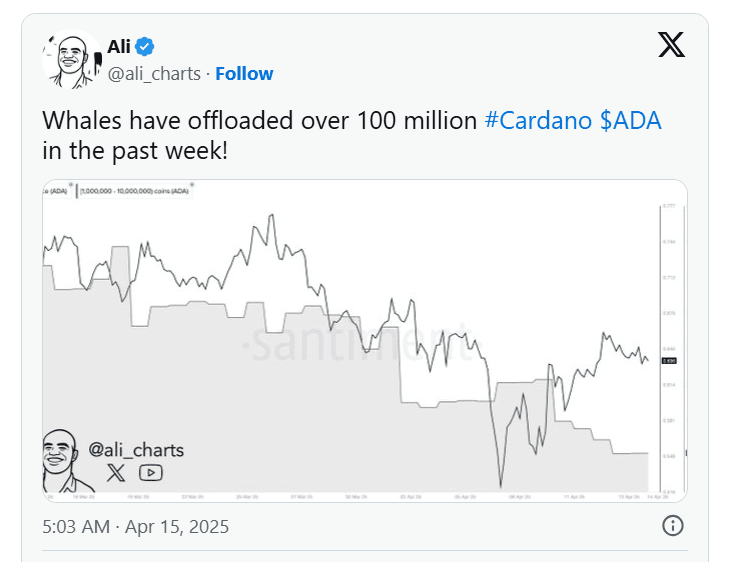Click the info icon beside the timestamp
This screenshot has height=562, width=734.
click(673, 526)
